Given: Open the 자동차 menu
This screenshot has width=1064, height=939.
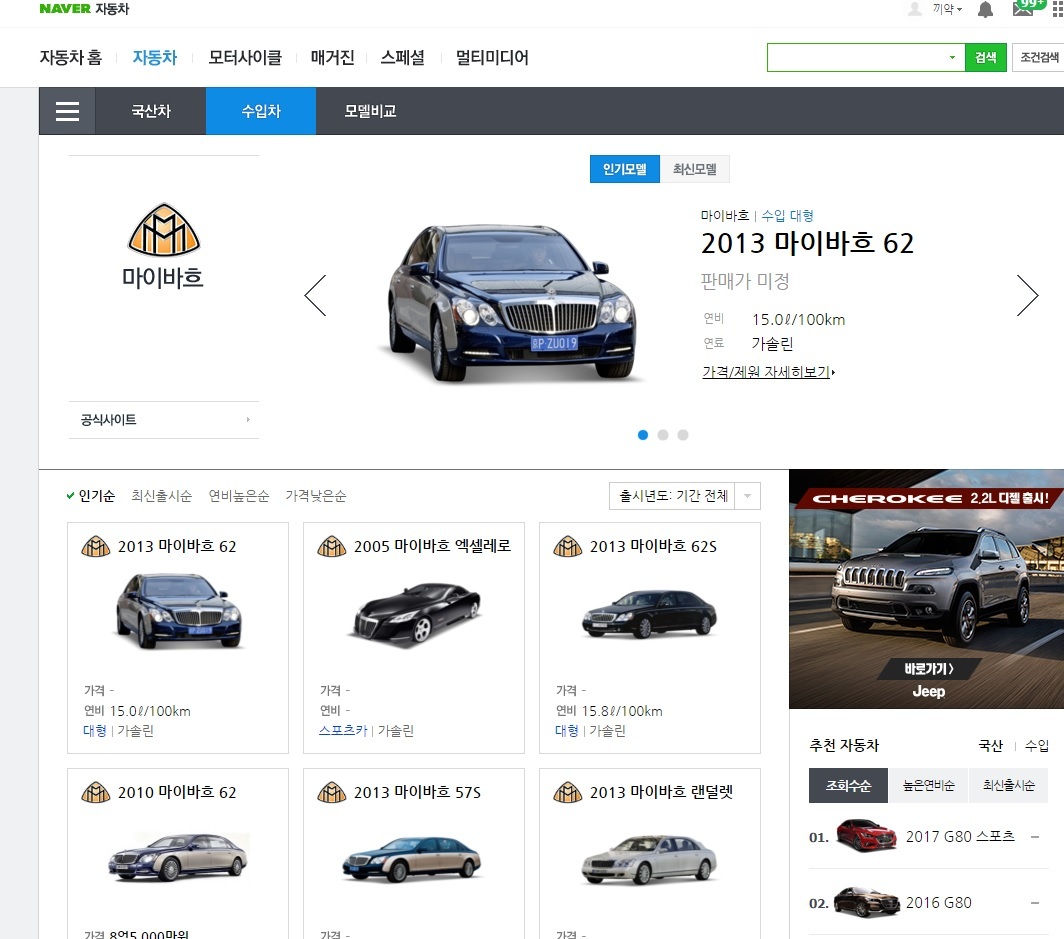Looking at the screenshot, I should pos(155,58).
